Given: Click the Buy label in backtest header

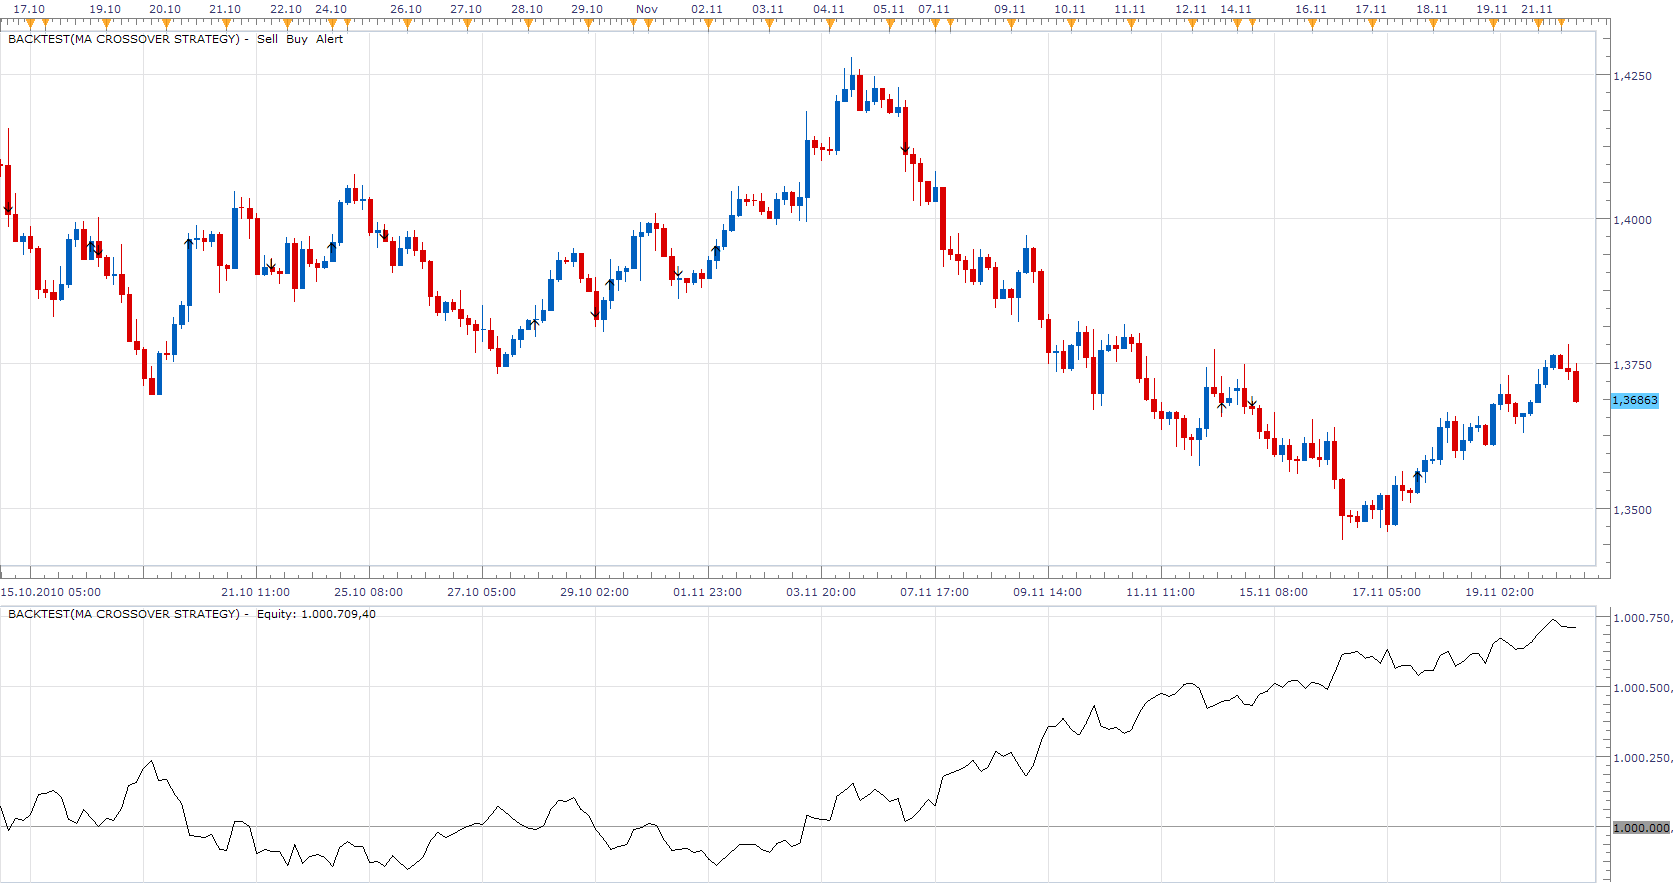Looking at the screenshot, I should pyautogui.click(x=297, y=39).
